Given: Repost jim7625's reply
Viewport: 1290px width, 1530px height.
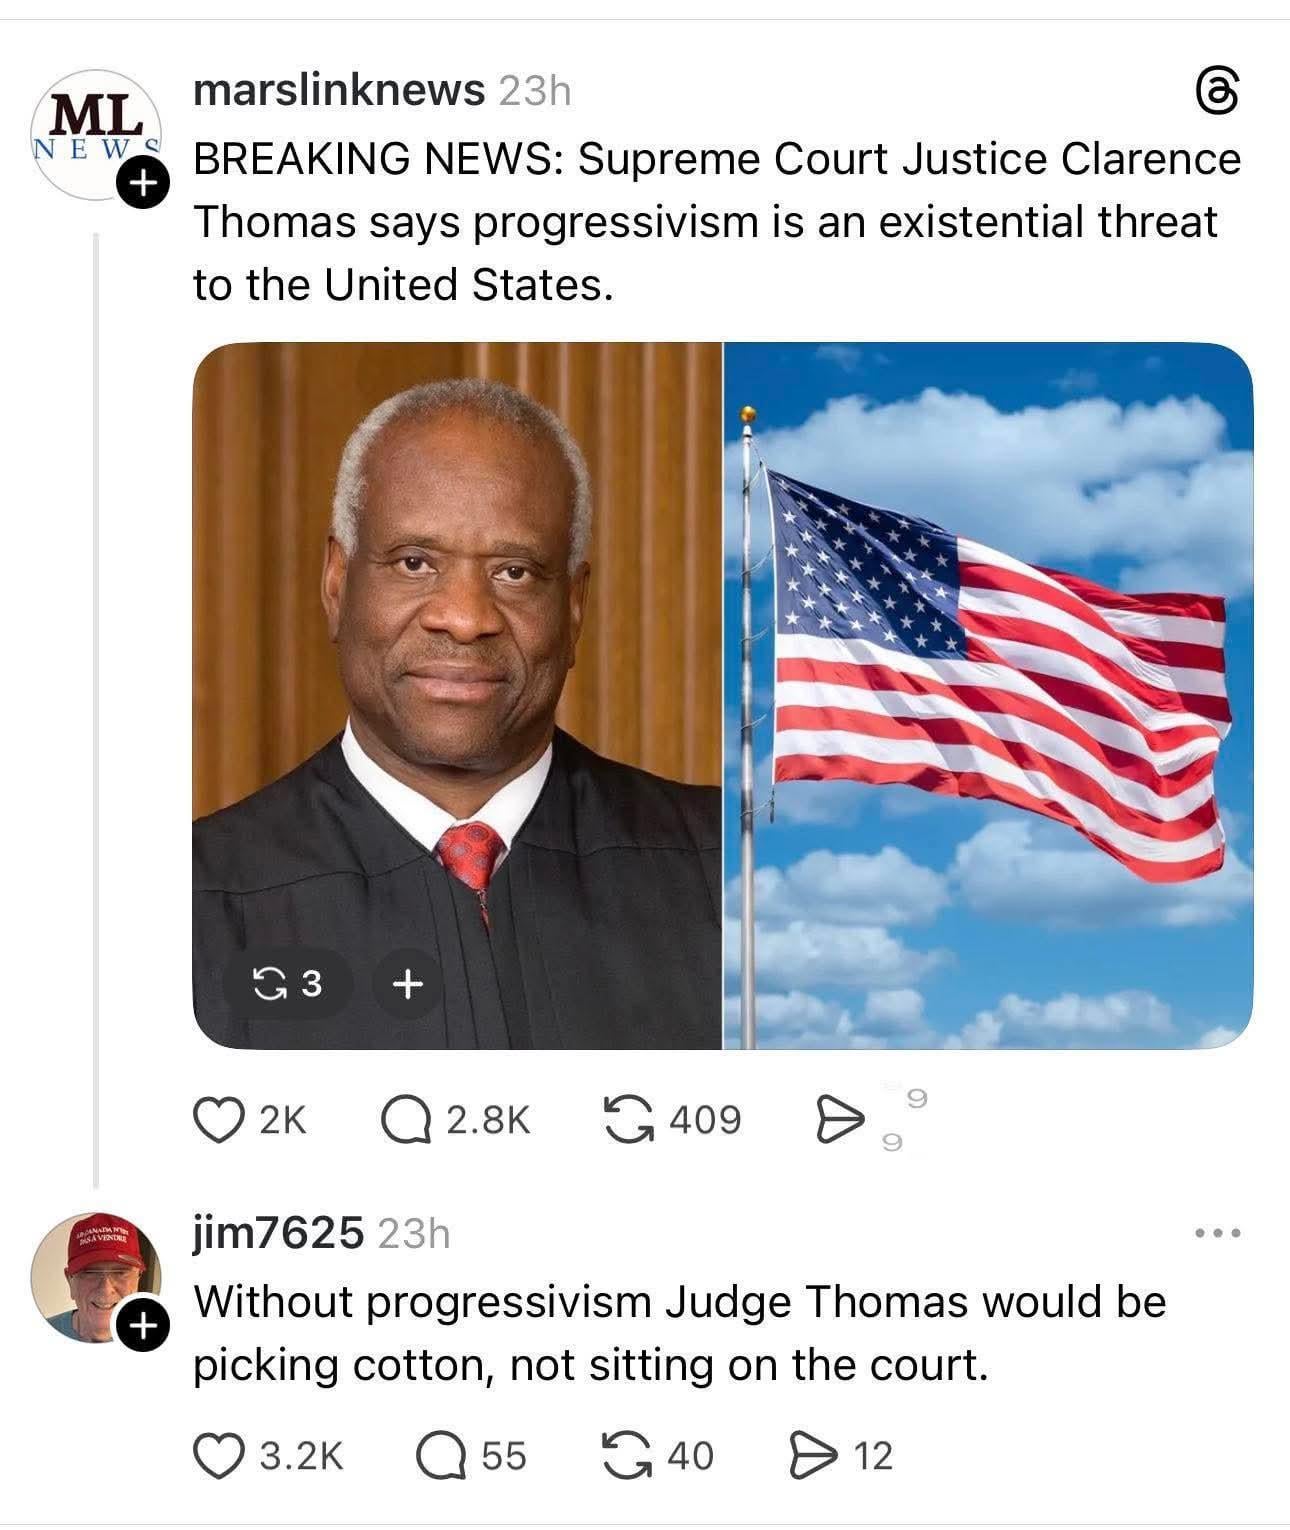Looking at the screenshot, I should (658, 1455).
